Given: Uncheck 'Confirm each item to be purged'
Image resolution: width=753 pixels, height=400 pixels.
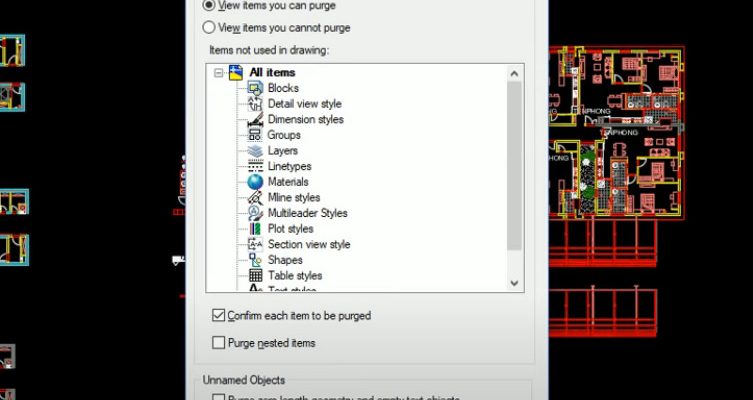Looking at the screenshot, I should pos(219,316).
